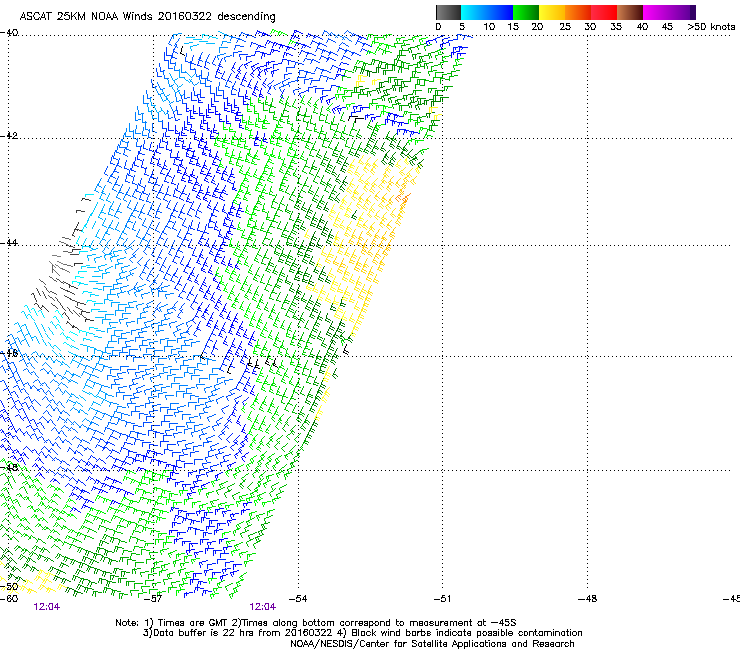Click the -51 longitude axis label
Image resolution: width=740 pixels, height=650 pixels.
click(x=442, y=599)
